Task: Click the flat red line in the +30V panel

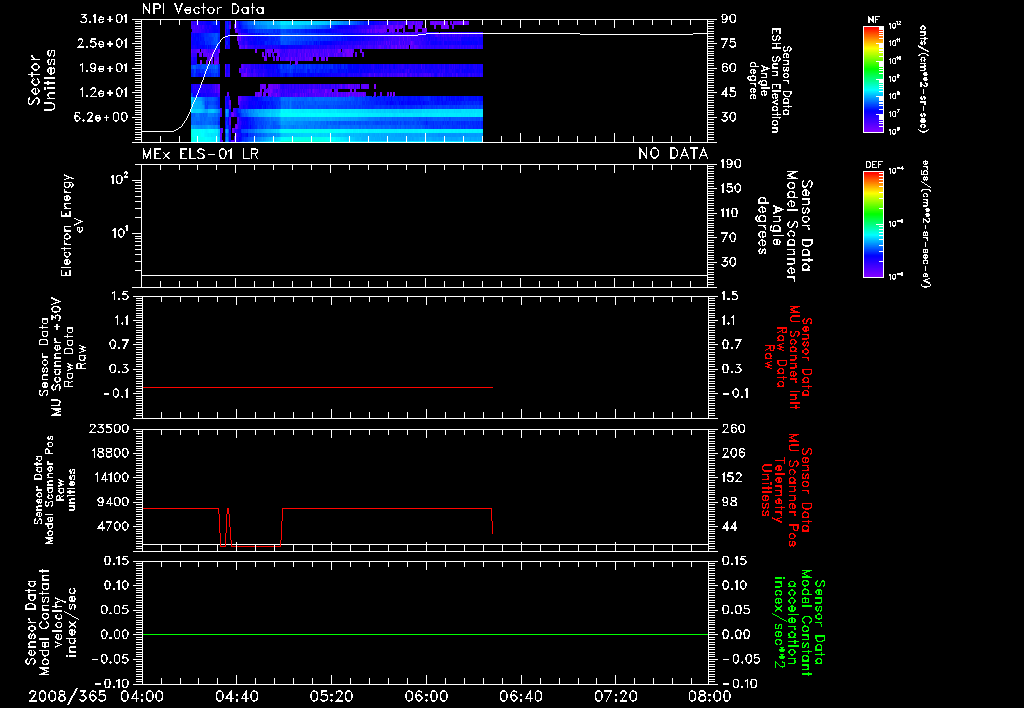Action: (x=317, y=388)
